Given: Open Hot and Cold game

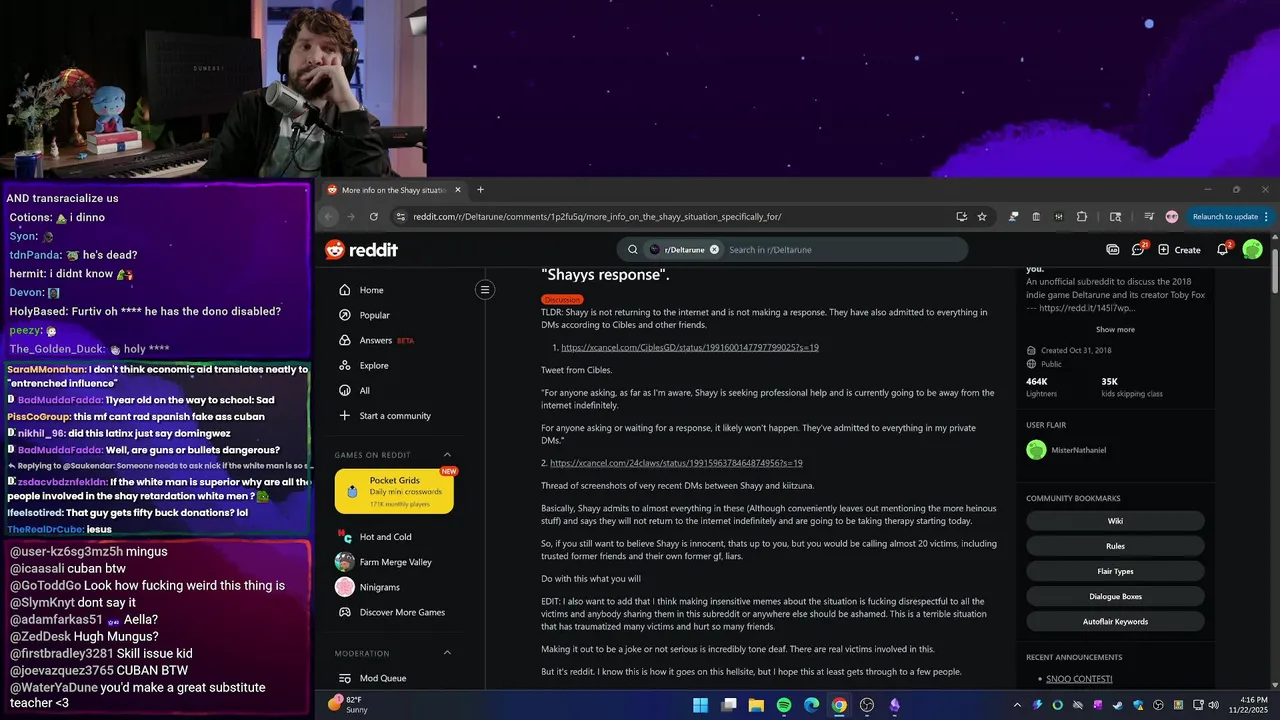Looking at the screenshot, I should pos(385,537).
